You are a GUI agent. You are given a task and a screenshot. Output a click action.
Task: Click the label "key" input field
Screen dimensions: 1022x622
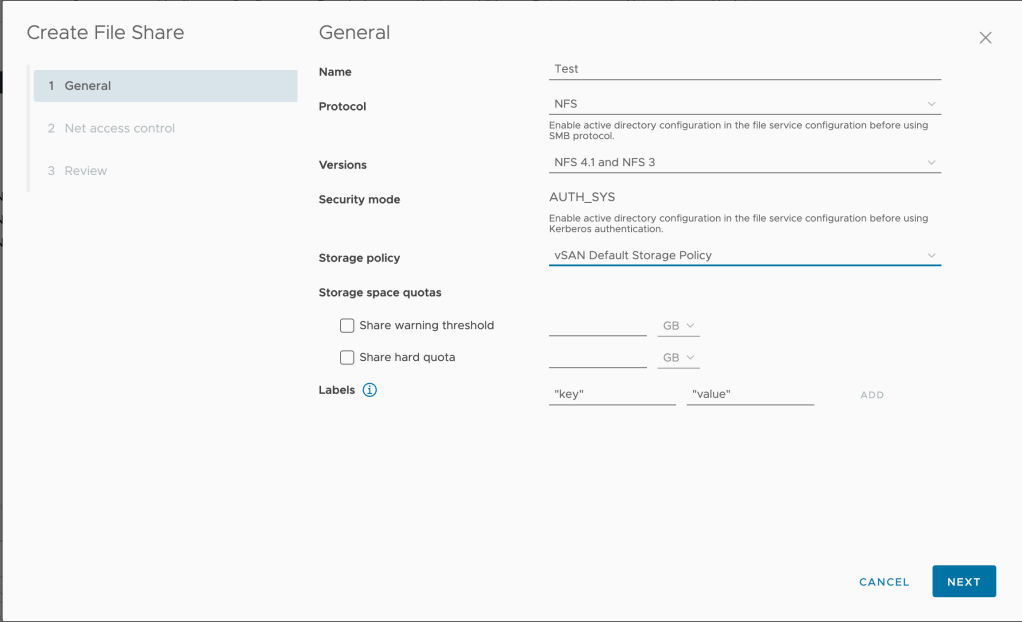612,394
